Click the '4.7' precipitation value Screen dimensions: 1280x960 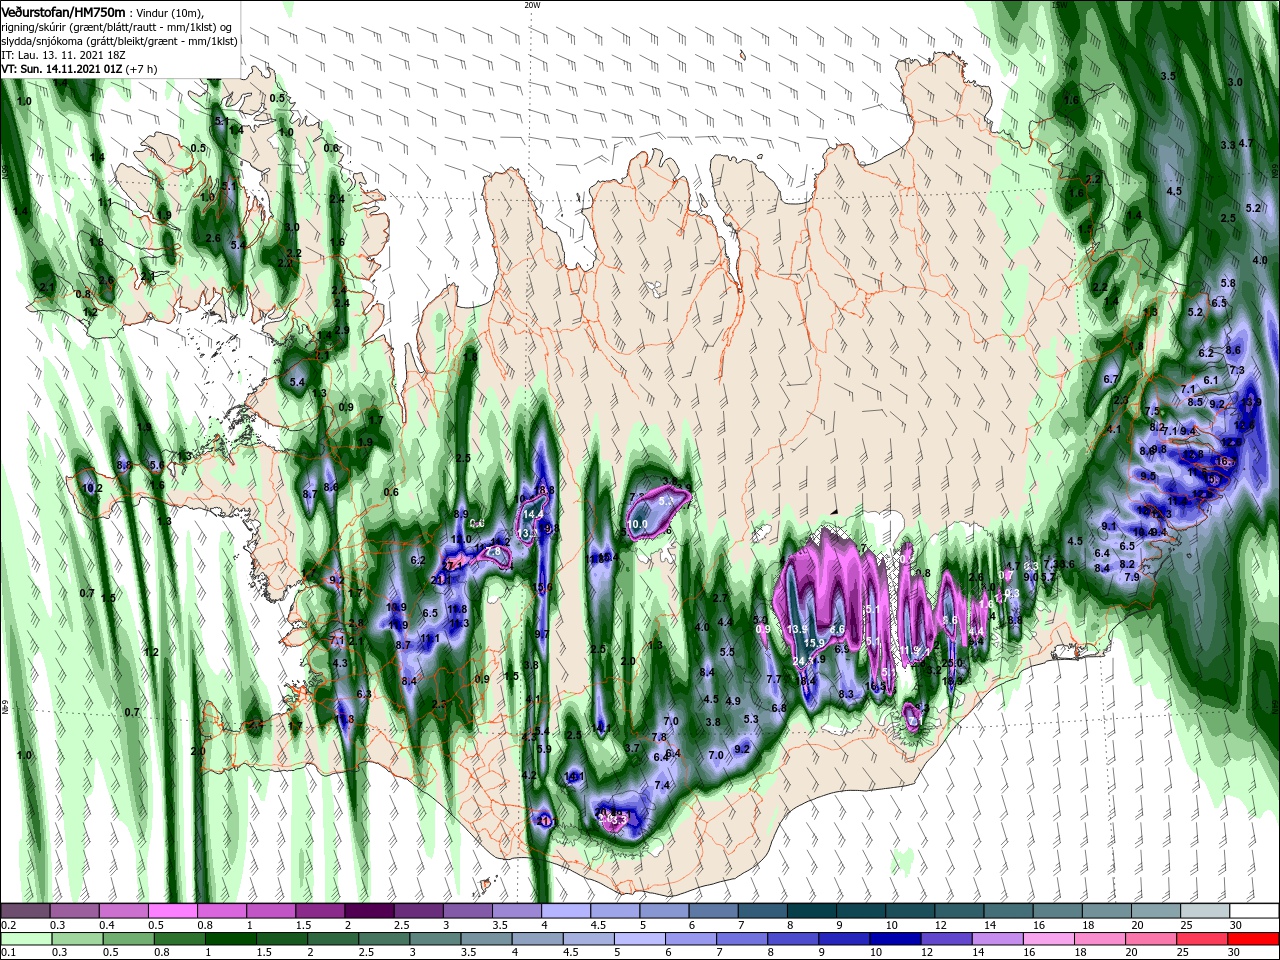pyautogui.click(x=1246, y=144)
